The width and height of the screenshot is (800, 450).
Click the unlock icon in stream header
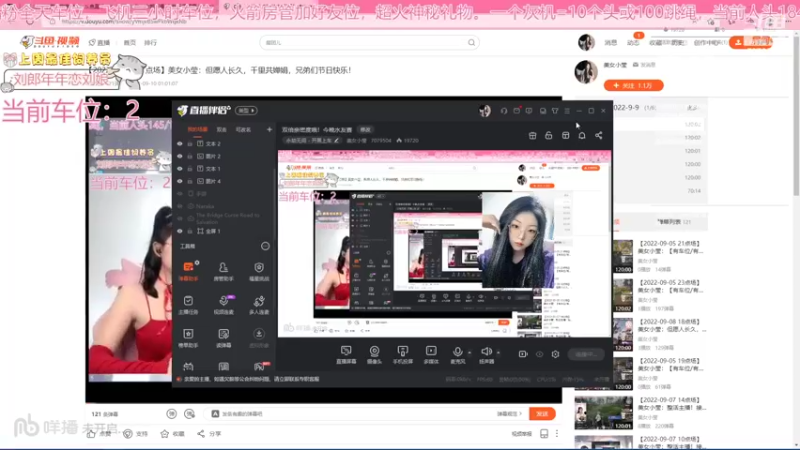(548, 135)
